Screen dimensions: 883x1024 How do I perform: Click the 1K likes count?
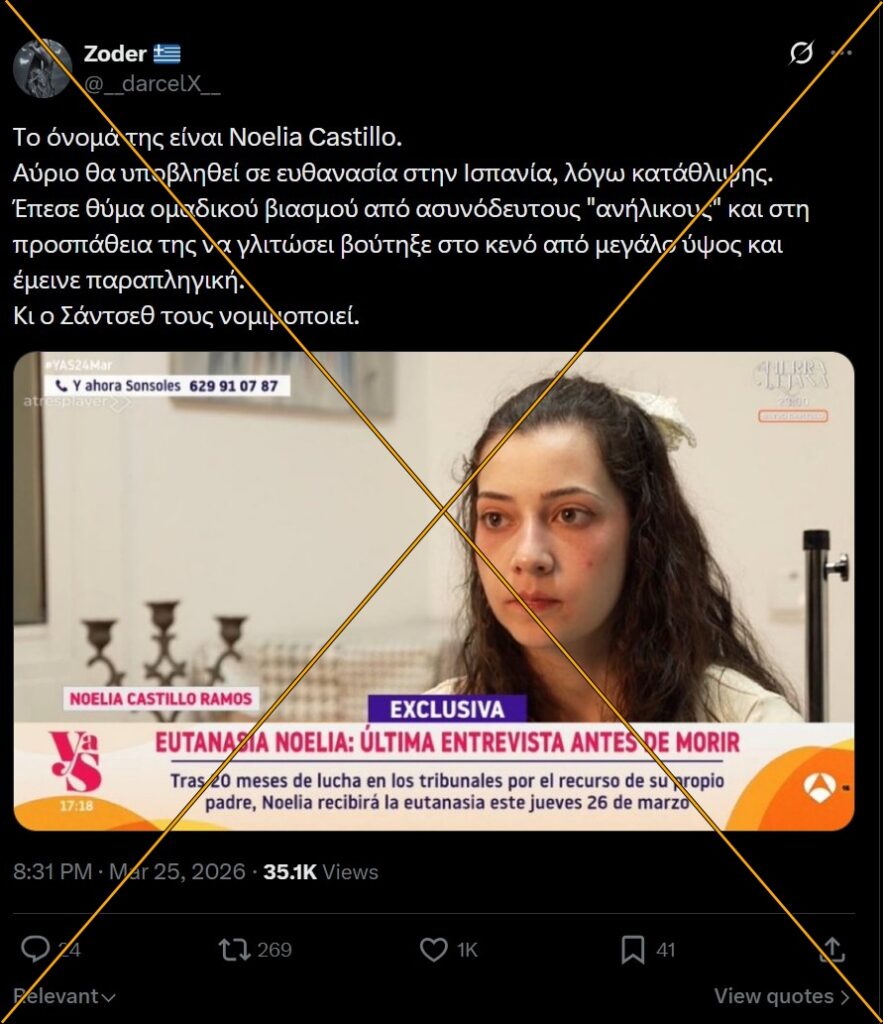467,950
